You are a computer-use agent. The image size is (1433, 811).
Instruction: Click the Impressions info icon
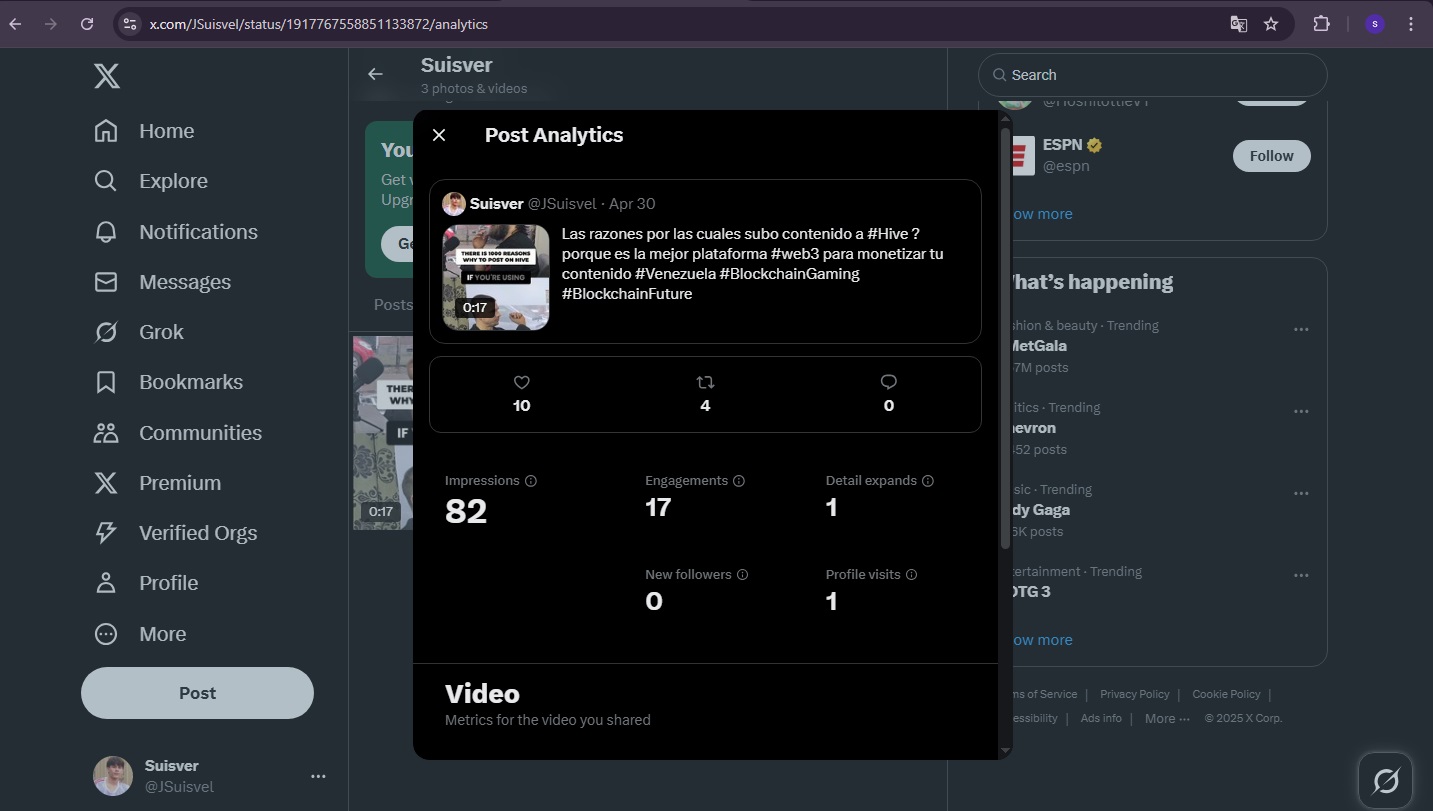tap(531, 481)
